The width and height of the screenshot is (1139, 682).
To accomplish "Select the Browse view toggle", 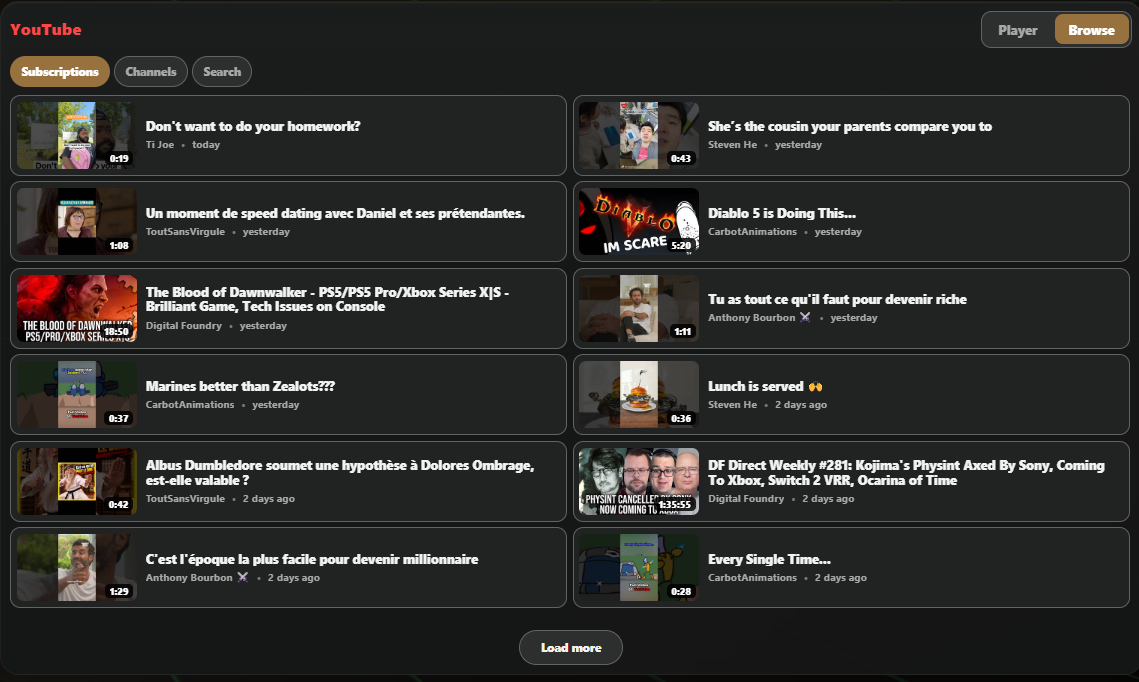I will pyautogui.click(x=1091, y=31).
